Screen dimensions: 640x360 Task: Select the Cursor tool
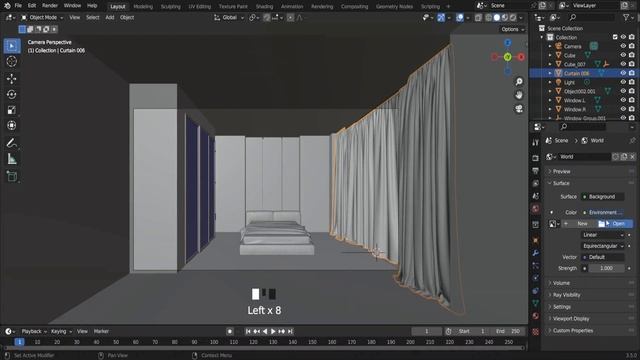tap(12, 62)
